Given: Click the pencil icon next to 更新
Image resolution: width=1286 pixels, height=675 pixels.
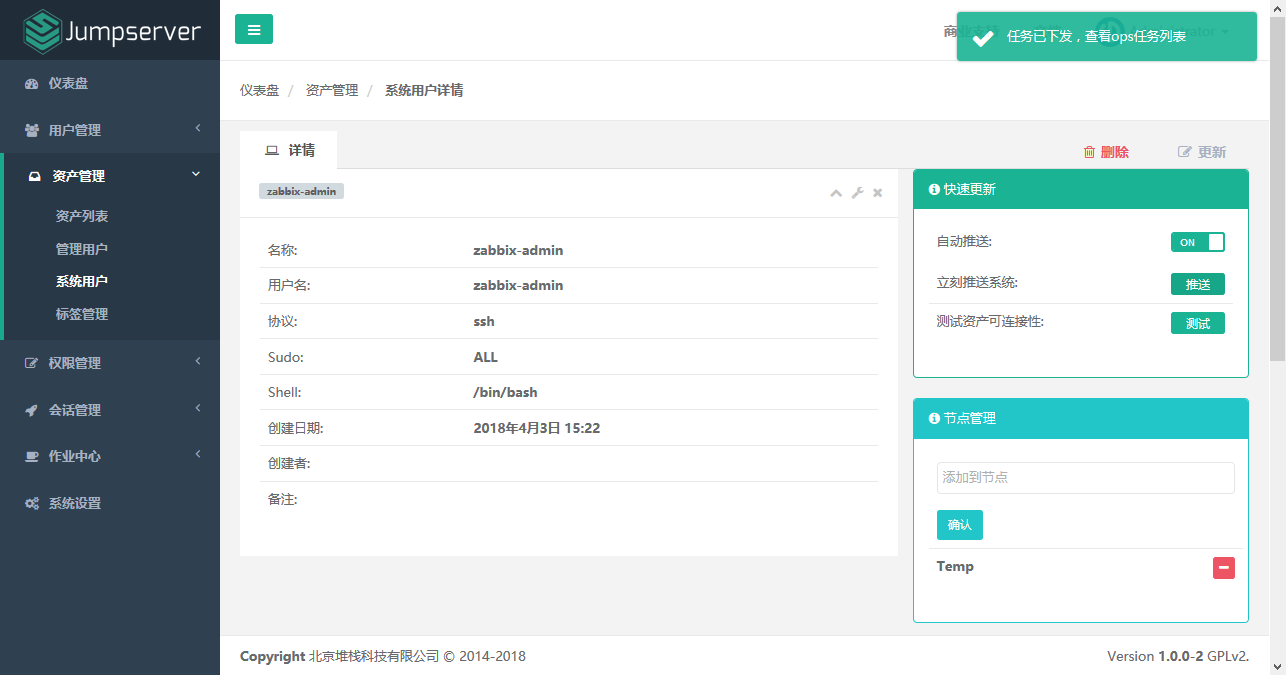Looking at the screenshot, I should pos(1185,152).
